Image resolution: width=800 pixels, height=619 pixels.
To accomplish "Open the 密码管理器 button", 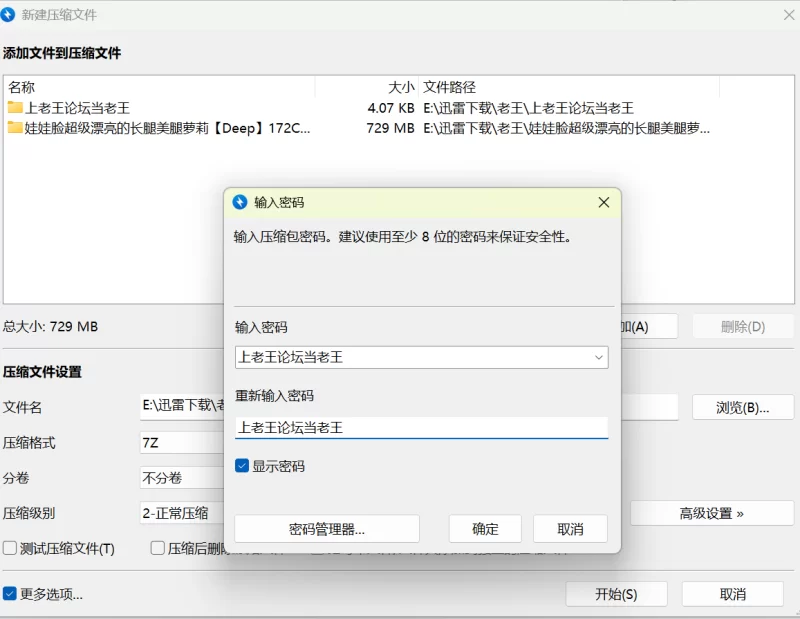I will (x=327, y=529).
